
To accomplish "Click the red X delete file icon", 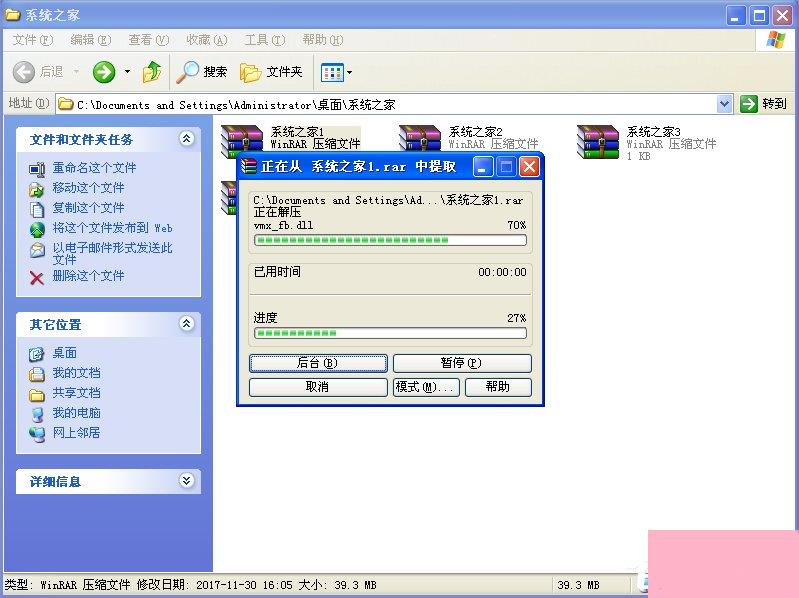I will tap(37, 278).
